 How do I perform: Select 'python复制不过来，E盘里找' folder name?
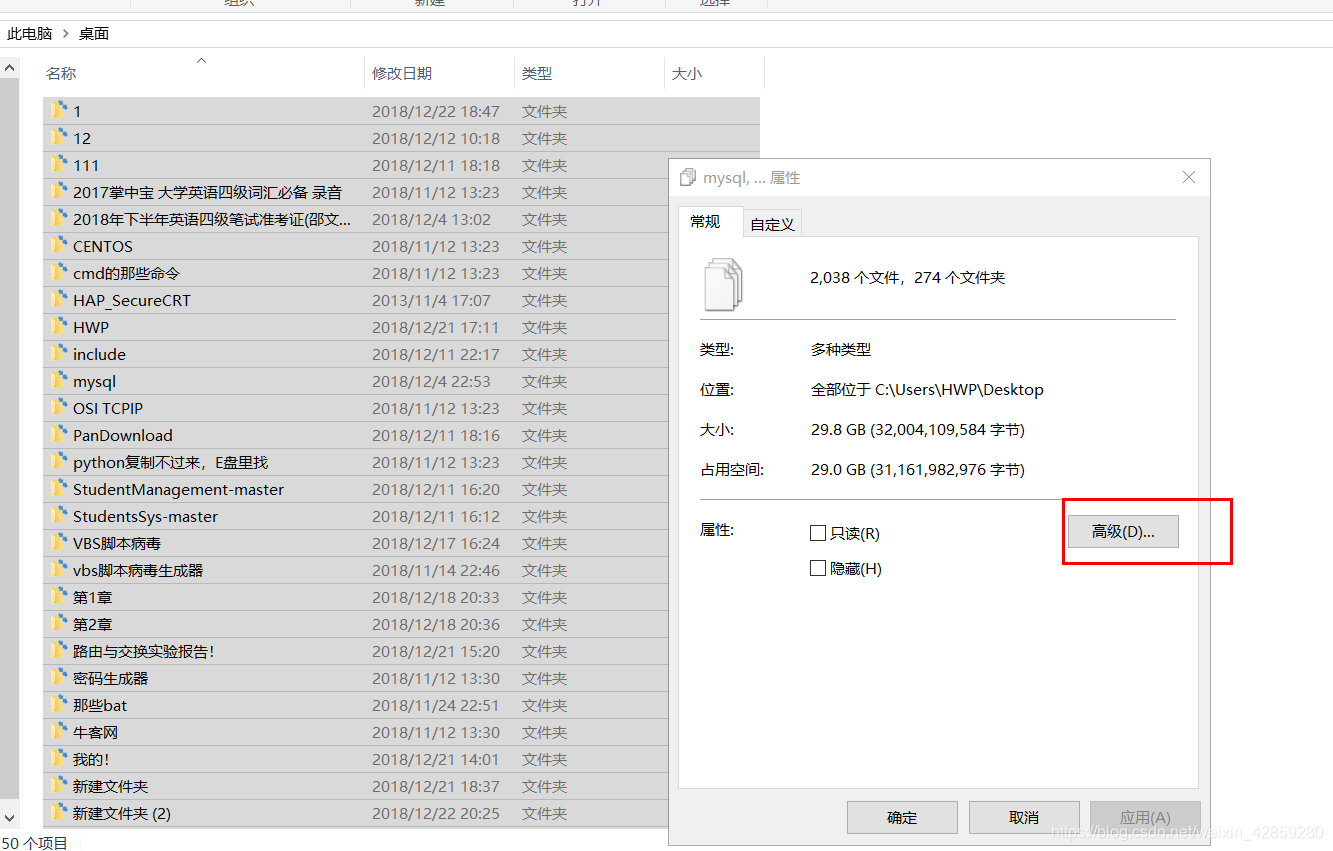coord(171,462)
